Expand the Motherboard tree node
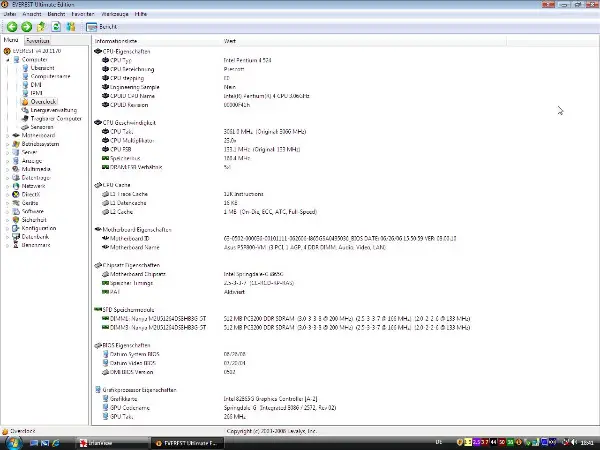This screenshot has height=450, width=600. (x=7, y=135)
